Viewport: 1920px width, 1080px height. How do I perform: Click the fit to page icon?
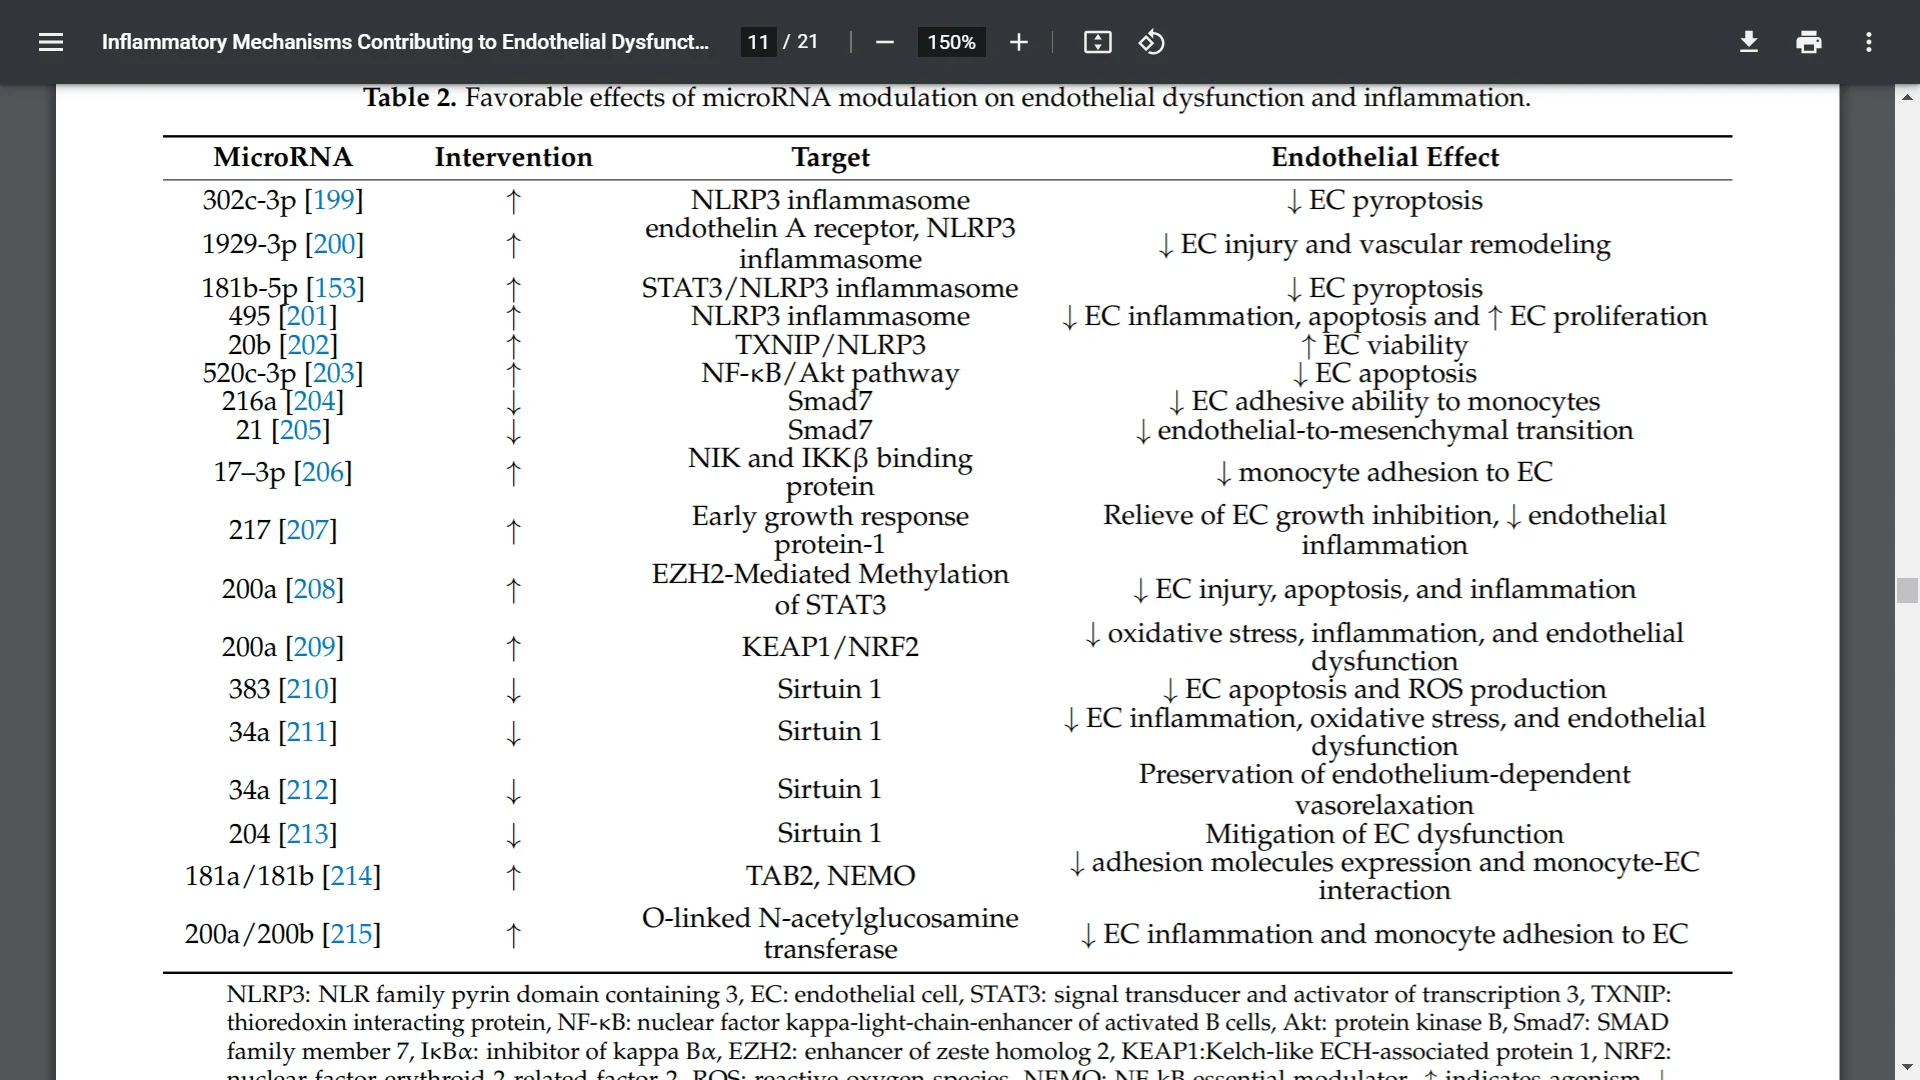(1097, 42)
